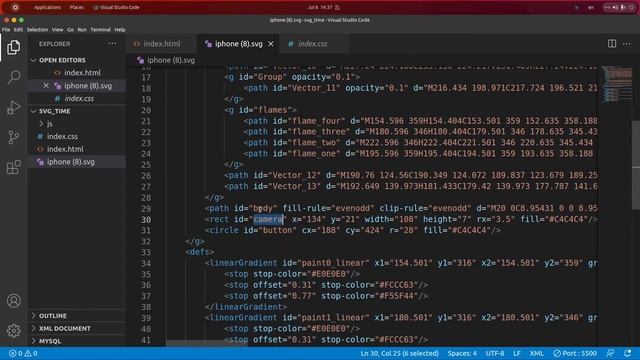Open the File menu
Viewport: 640px width, 360px height.
click(6, 29)
